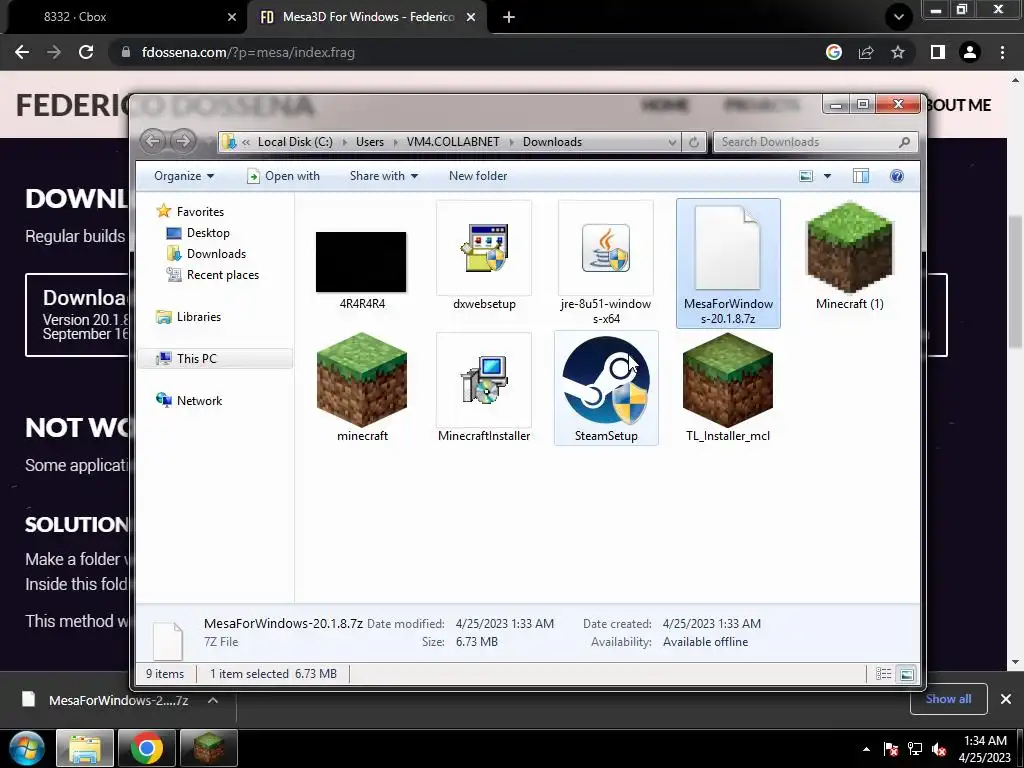
Task: Click the change view icon in Explorer
Action: [x=807, y=176]
